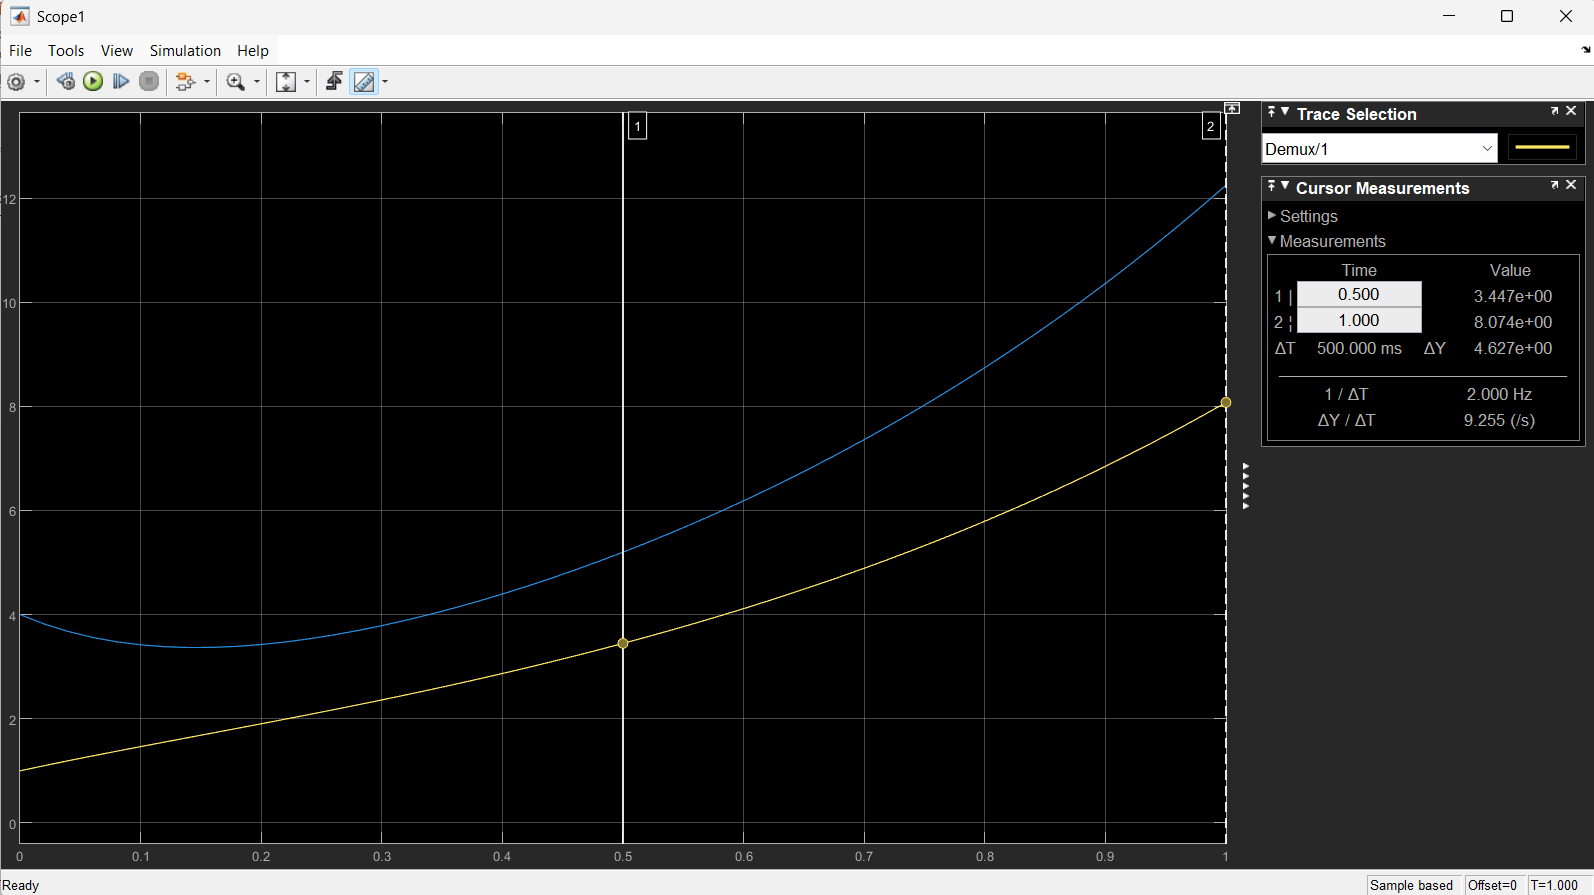Minimize the Scope1 window
This screenshot has width=1594, height=895.
[1450, 16]
